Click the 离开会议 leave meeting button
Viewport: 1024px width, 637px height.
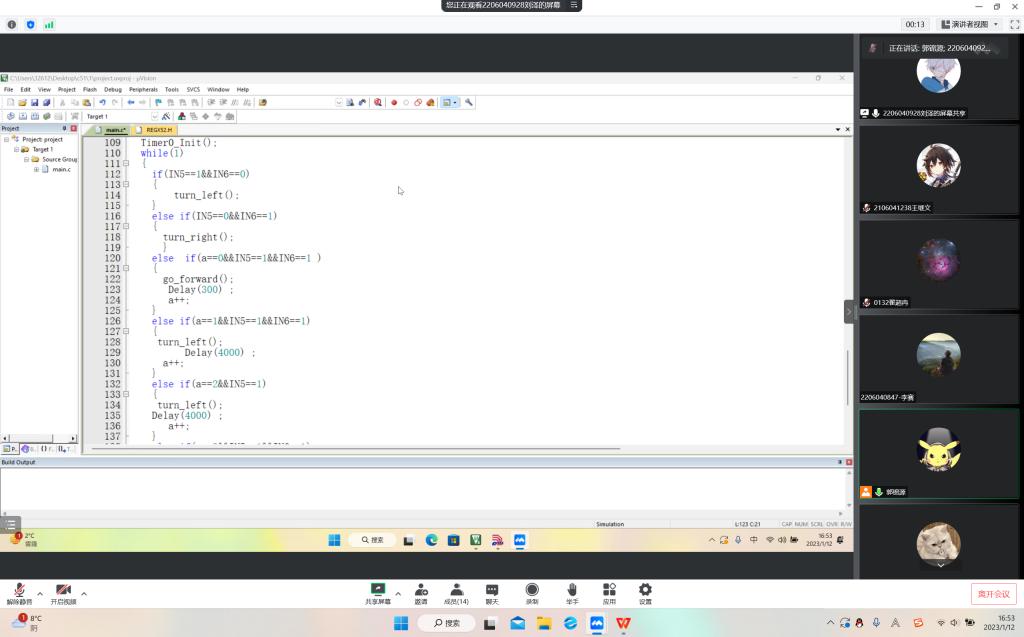[992, 593]
